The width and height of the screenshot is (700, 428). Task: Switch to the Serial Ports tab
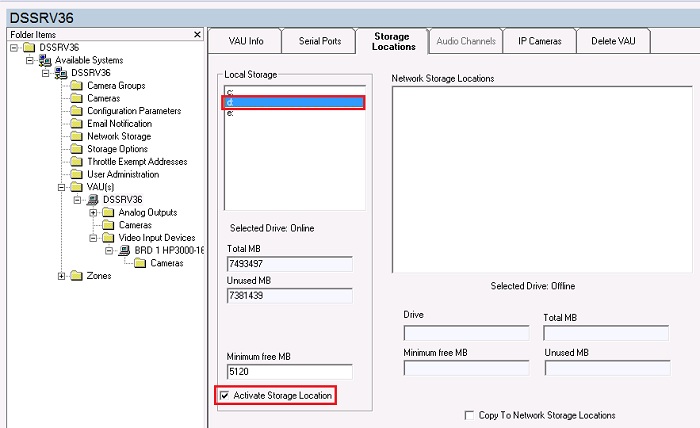(x=320, y=41)
